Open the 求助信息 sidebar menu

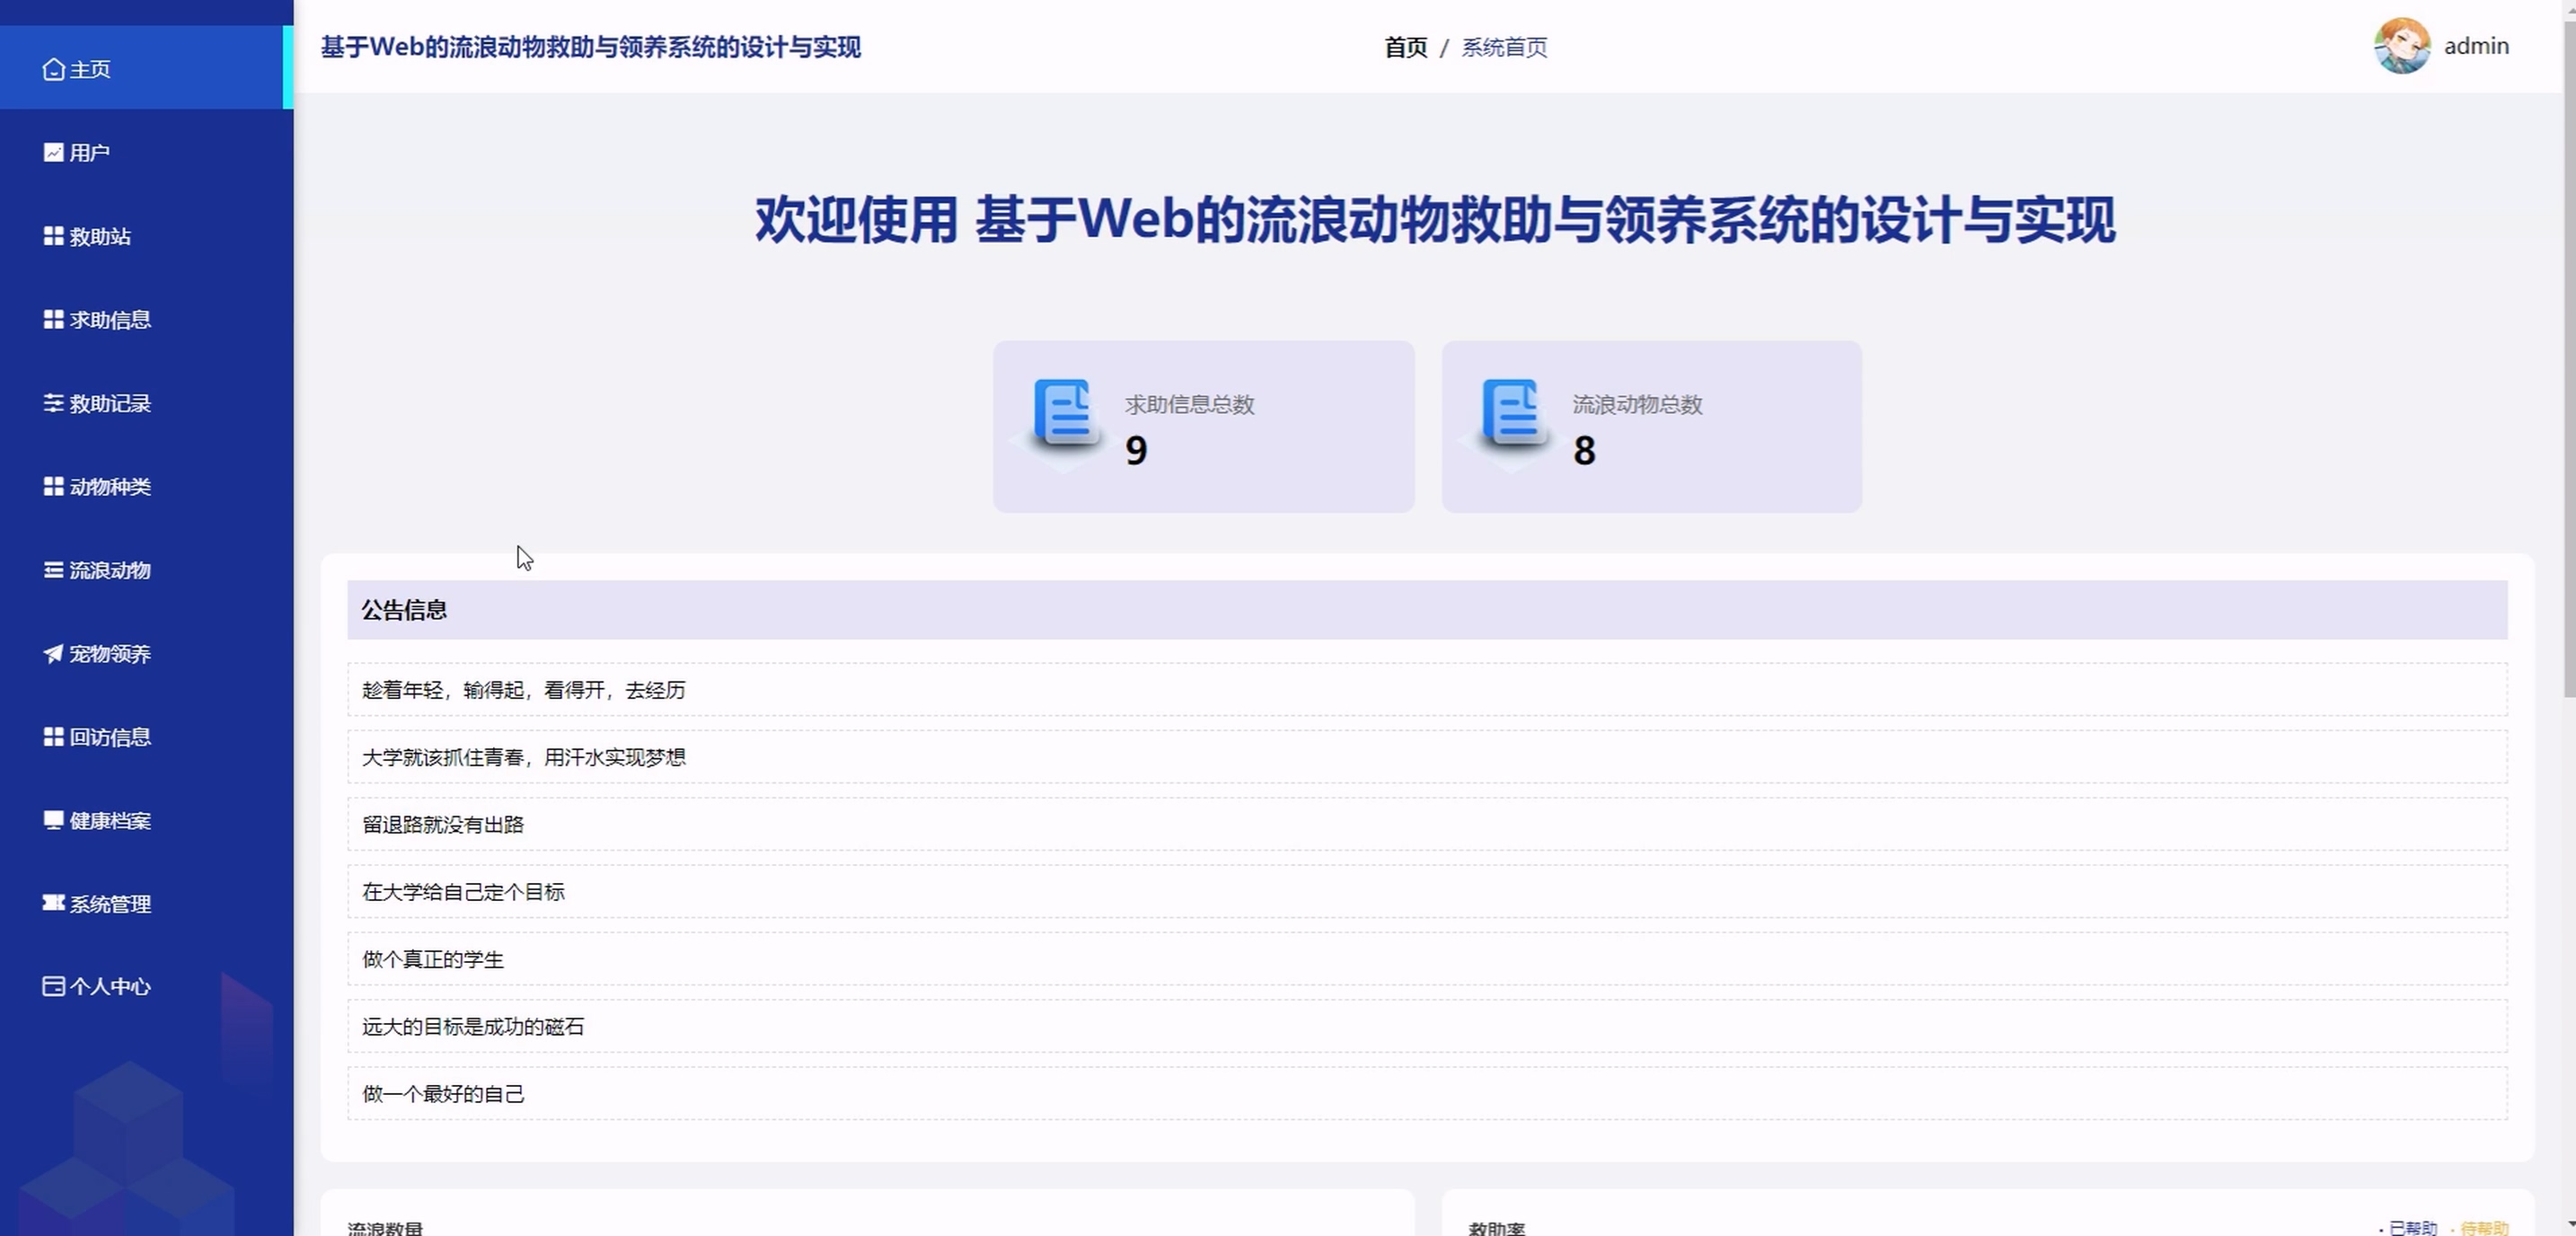tap(110, 320)
